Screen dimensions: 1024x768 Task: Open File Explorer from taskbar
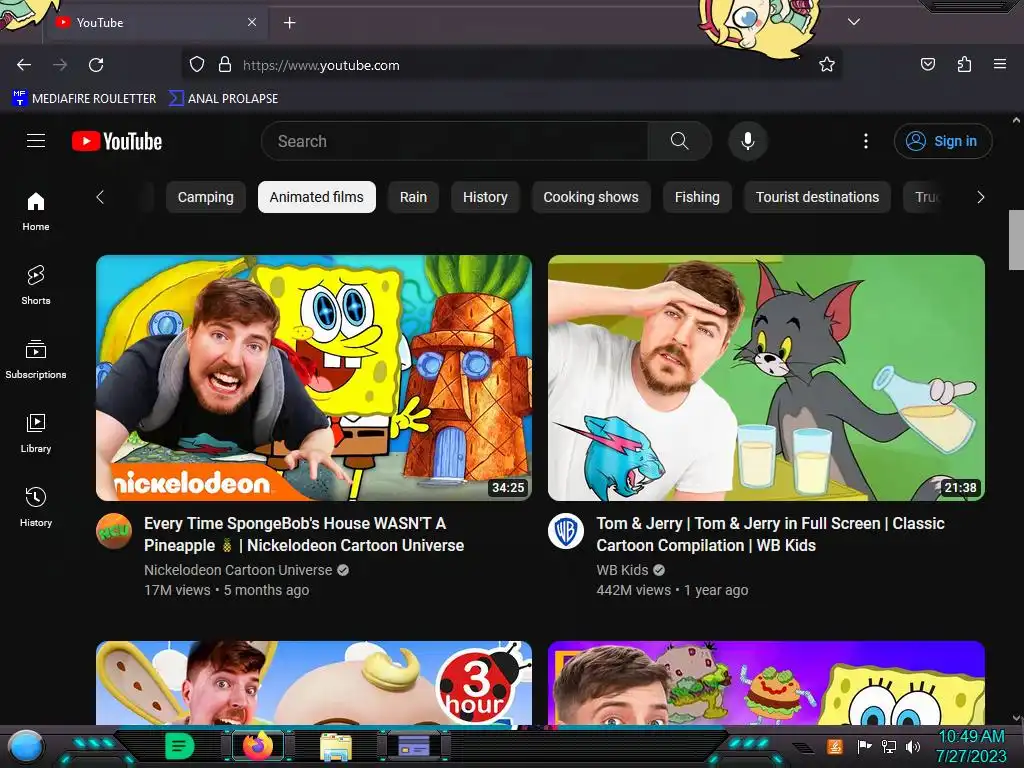336,746
